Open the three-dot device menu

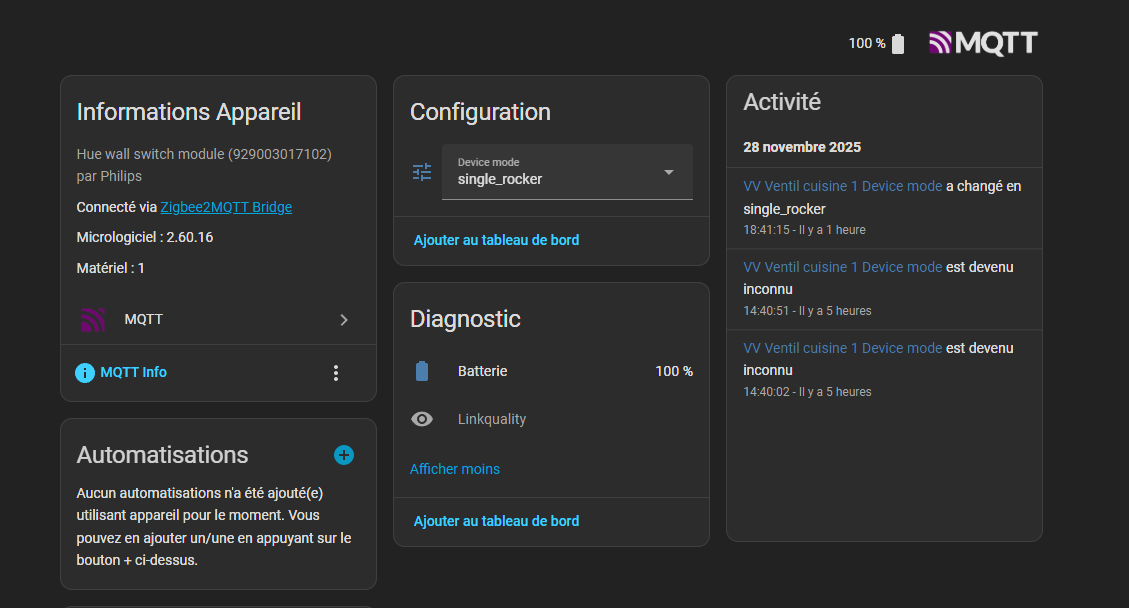click(x=336, y=373)
